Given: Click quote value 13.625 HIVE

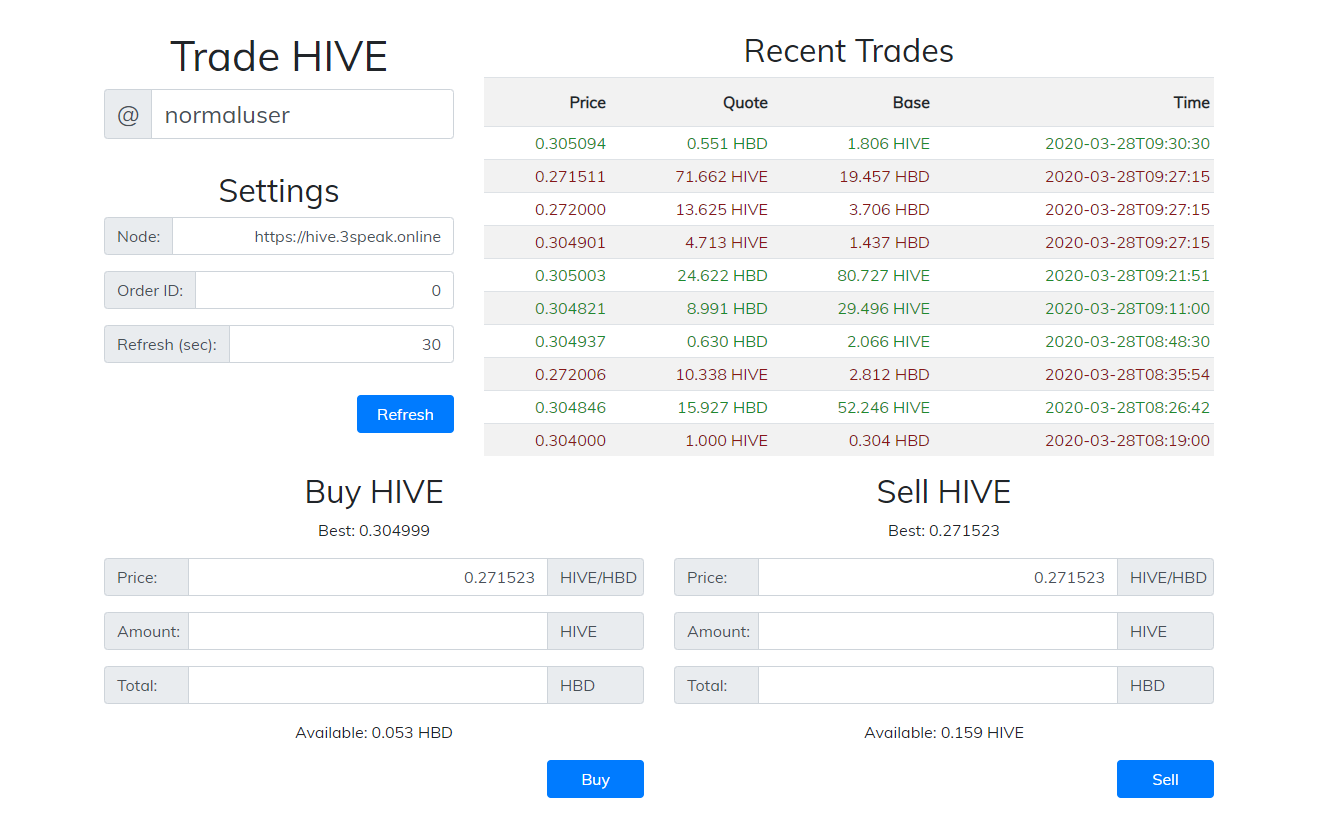Looking at the screenshot, I should 722,209.
